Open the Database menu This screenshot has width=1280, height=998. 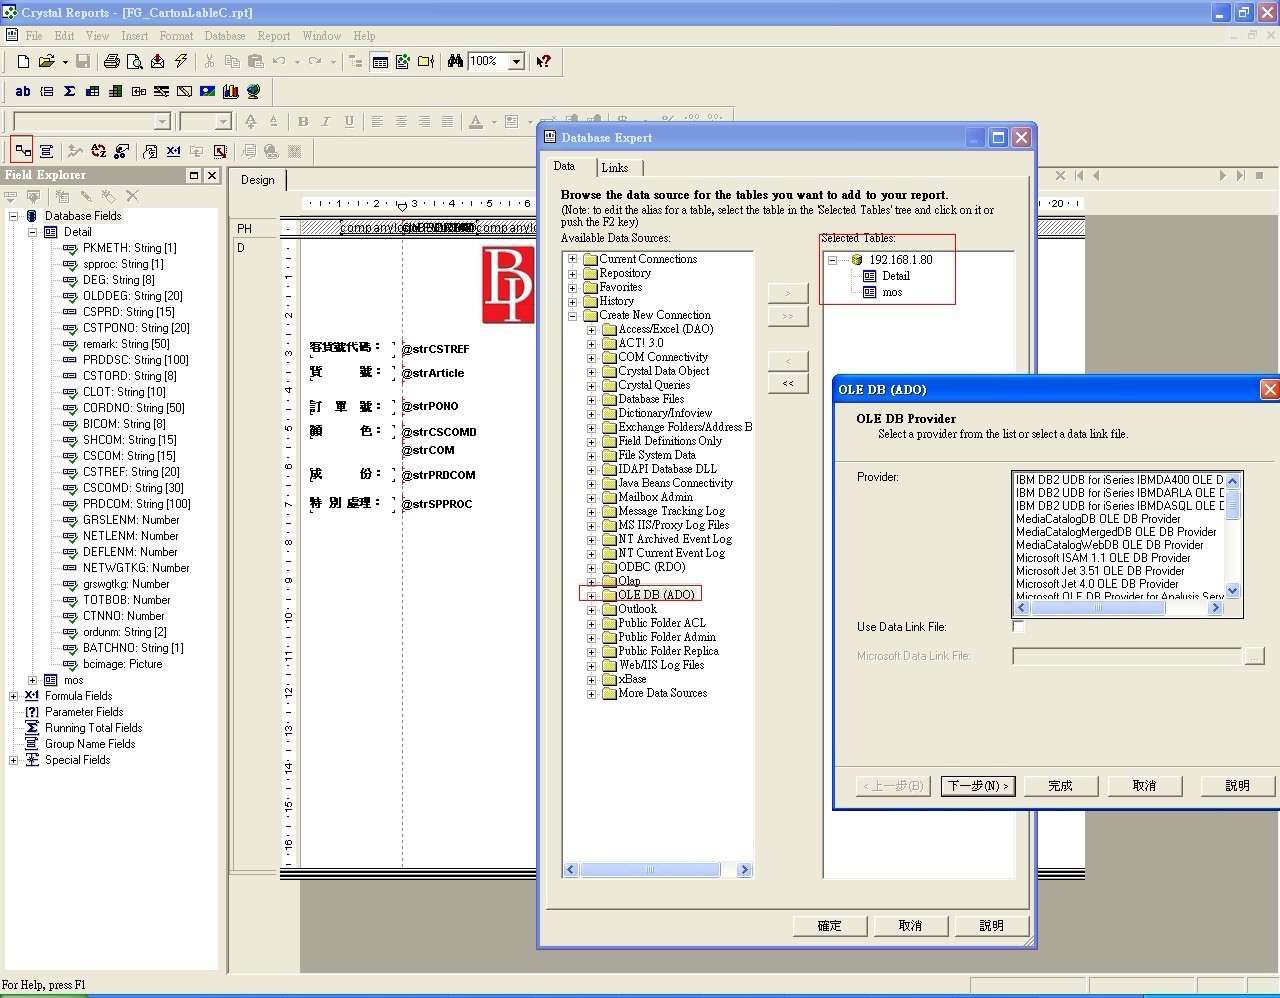point(224,36)
